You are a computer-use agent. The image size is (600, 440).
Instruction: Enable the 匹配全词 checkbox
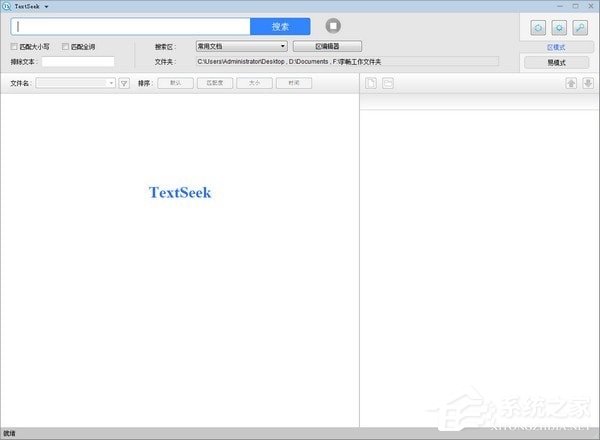tap(65, 46)
